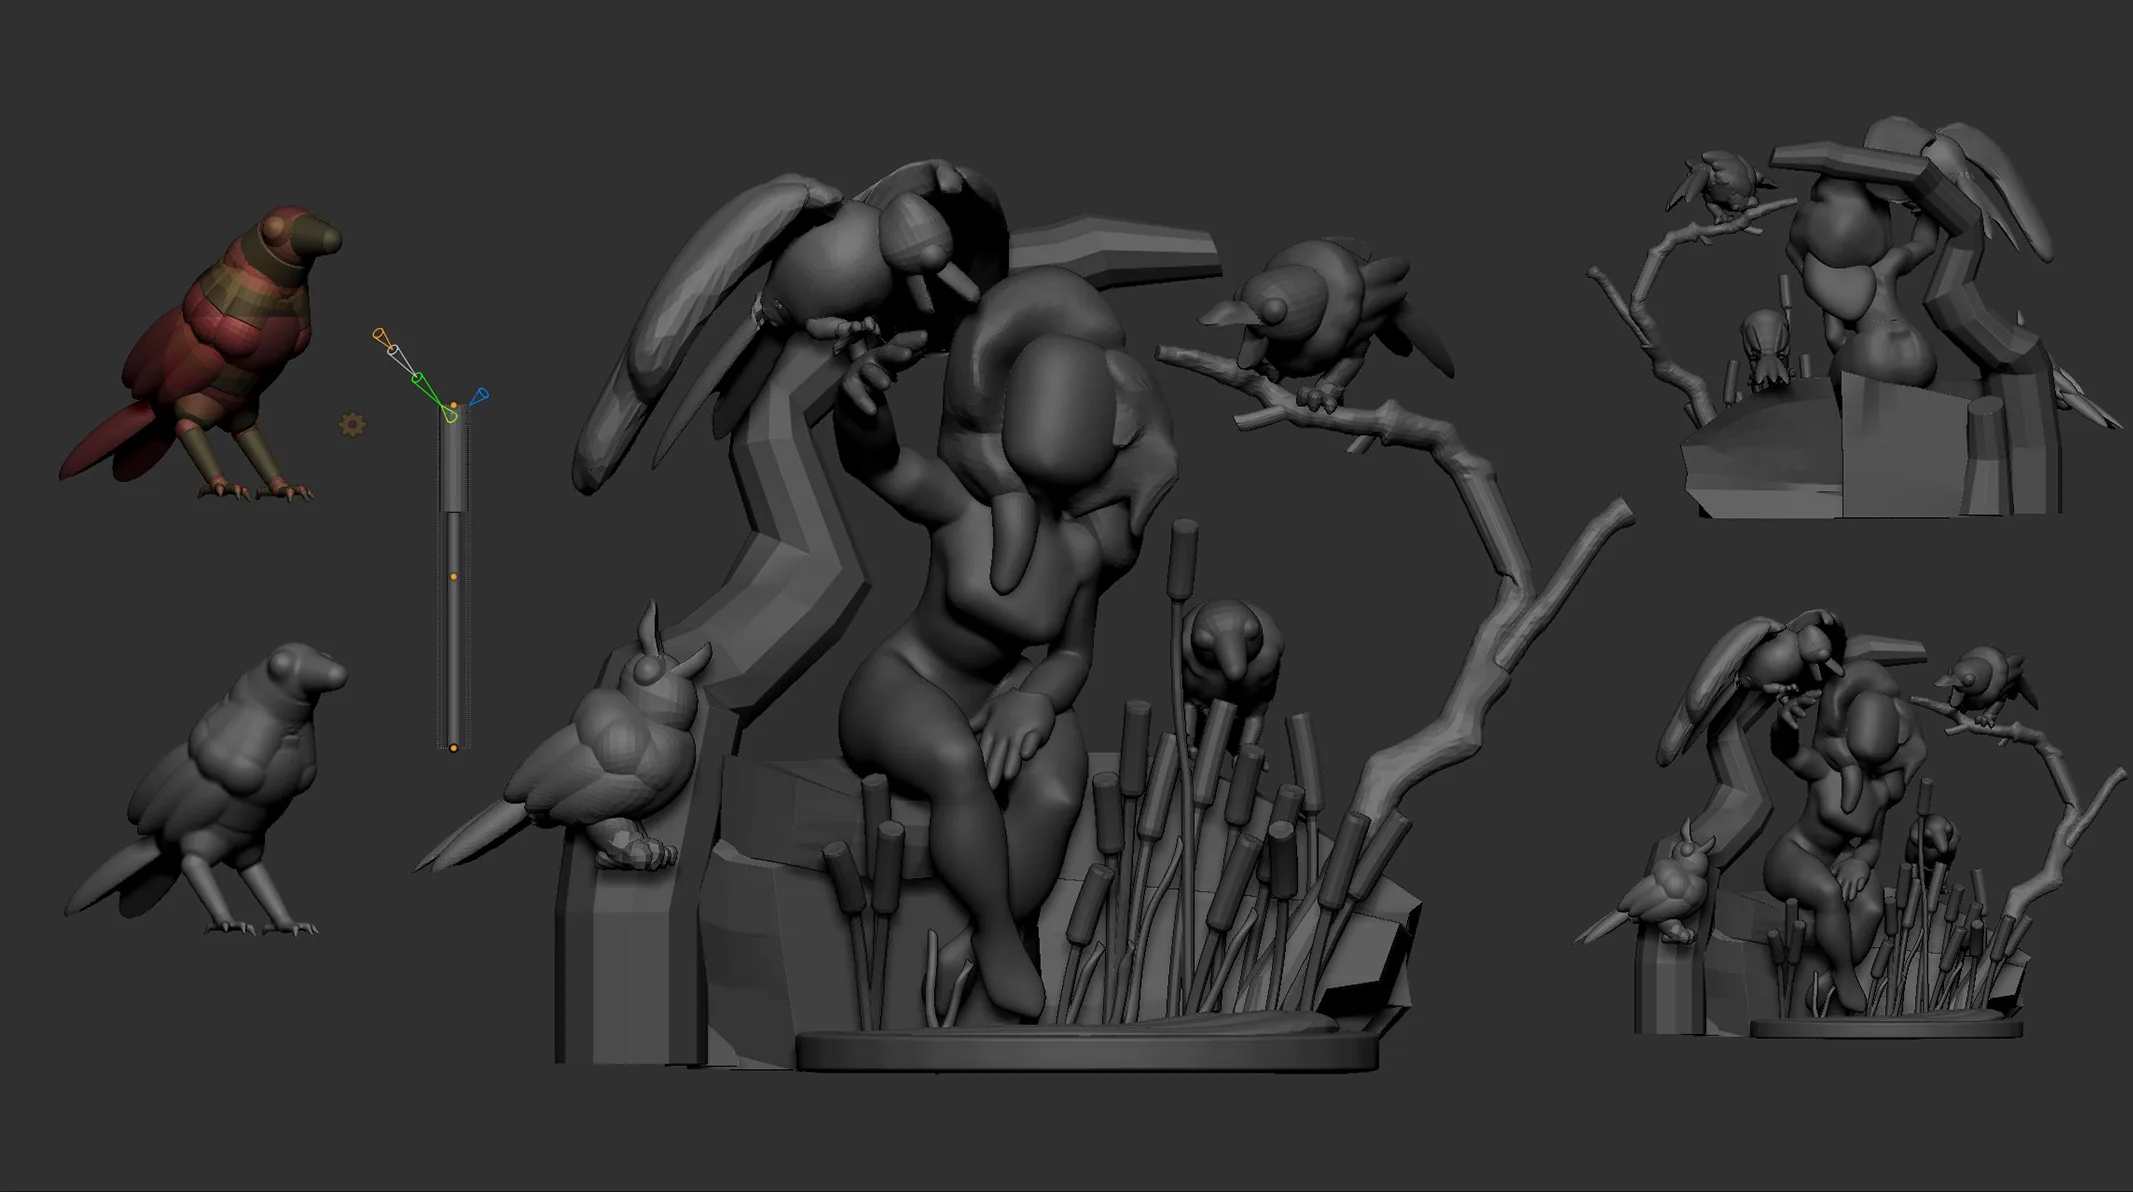The height and width of the screenshot is (1192, 2133).
Task: Click the white cone handle on gizmo
Action: pyautogui.click(x=400, y=359)
